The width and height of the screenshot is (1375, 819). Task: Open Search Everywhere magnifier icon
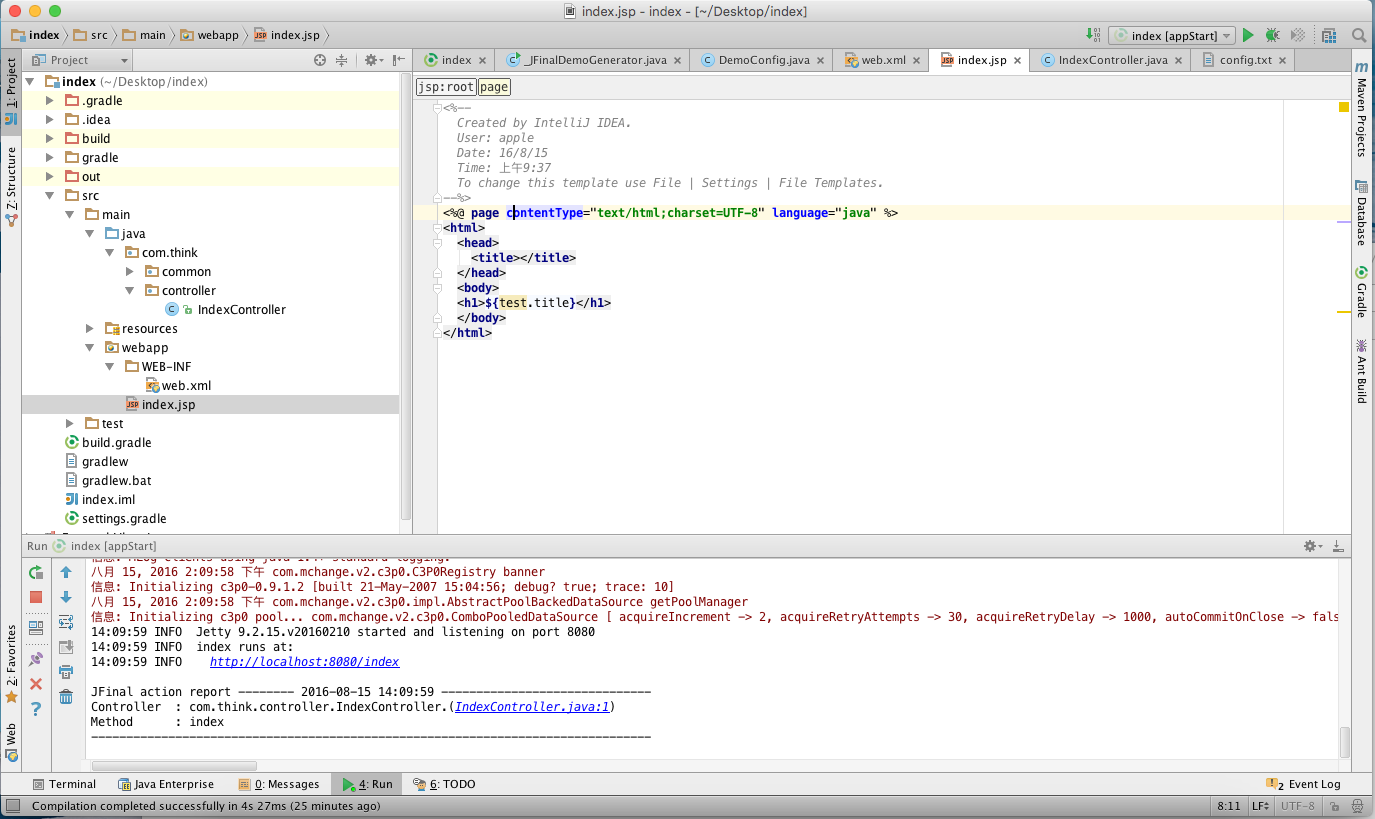1359,35
